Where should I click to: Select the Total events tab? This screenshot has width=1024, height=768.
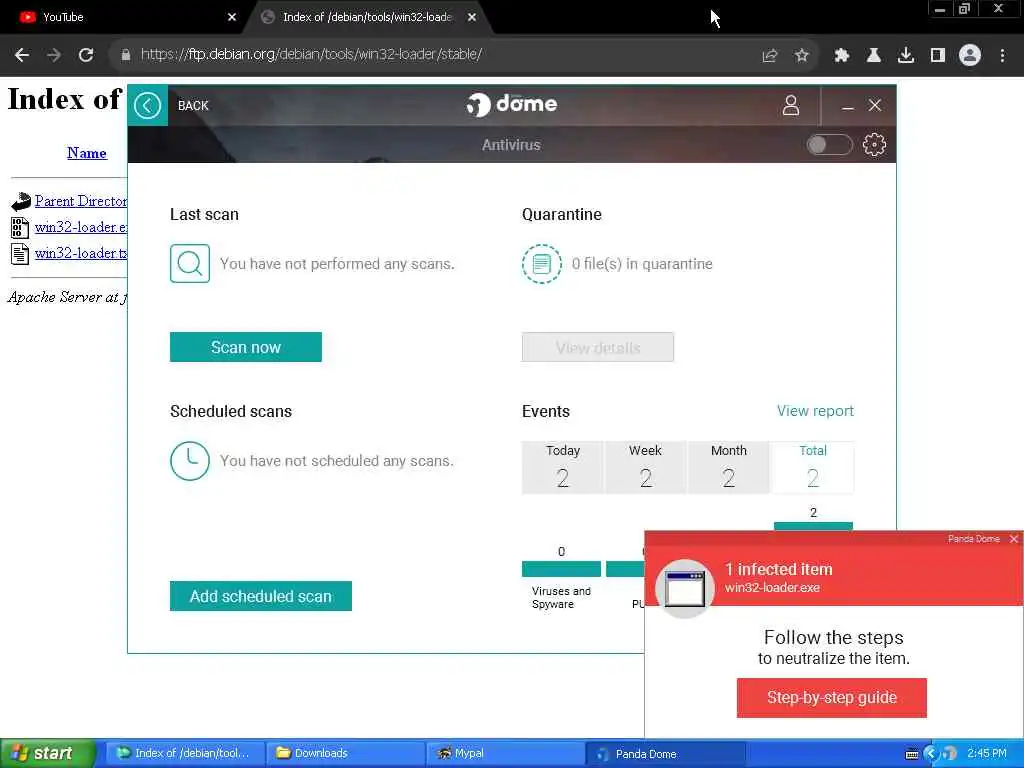pos(813,467)
